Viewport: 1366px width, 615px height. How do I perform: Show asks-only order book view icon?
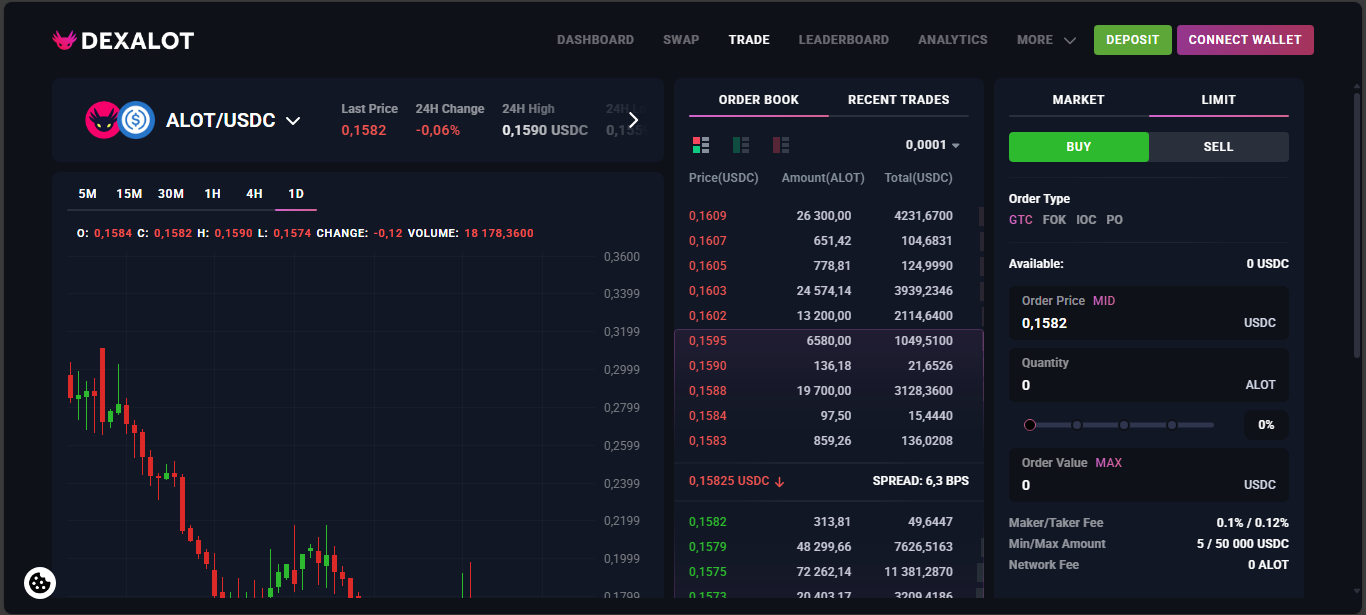(781, 145)
